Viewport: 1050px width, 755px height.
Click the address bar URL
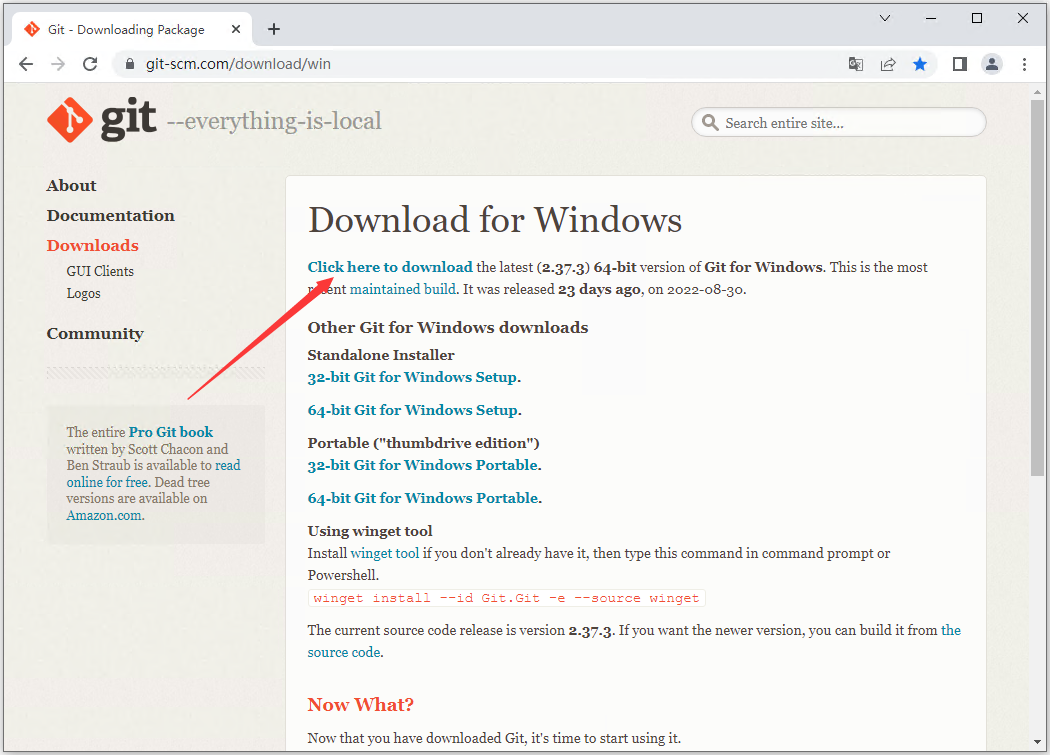pyautogui.click(x=238, y=64)
